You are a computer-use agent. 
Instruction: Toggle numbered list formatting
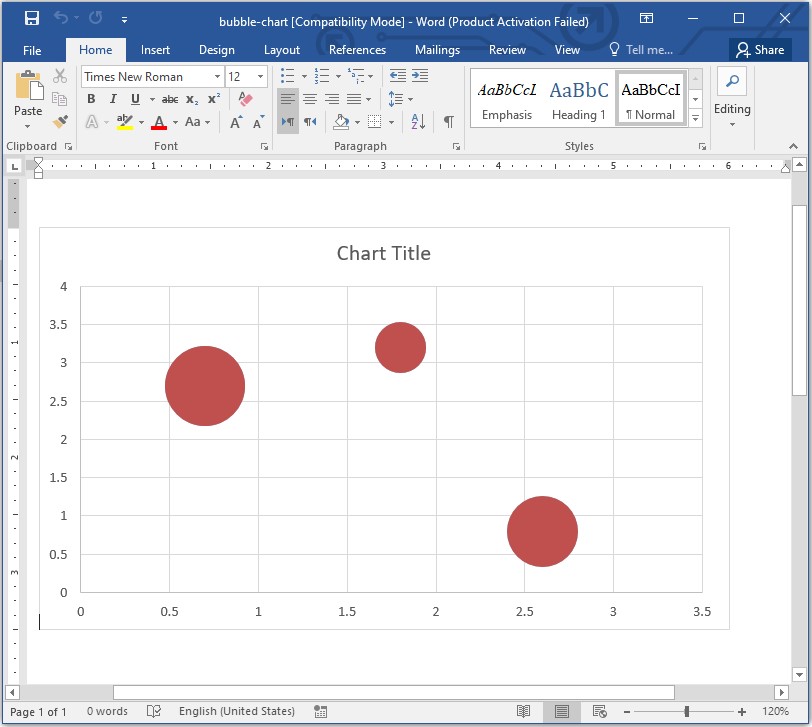click(323, 76)
